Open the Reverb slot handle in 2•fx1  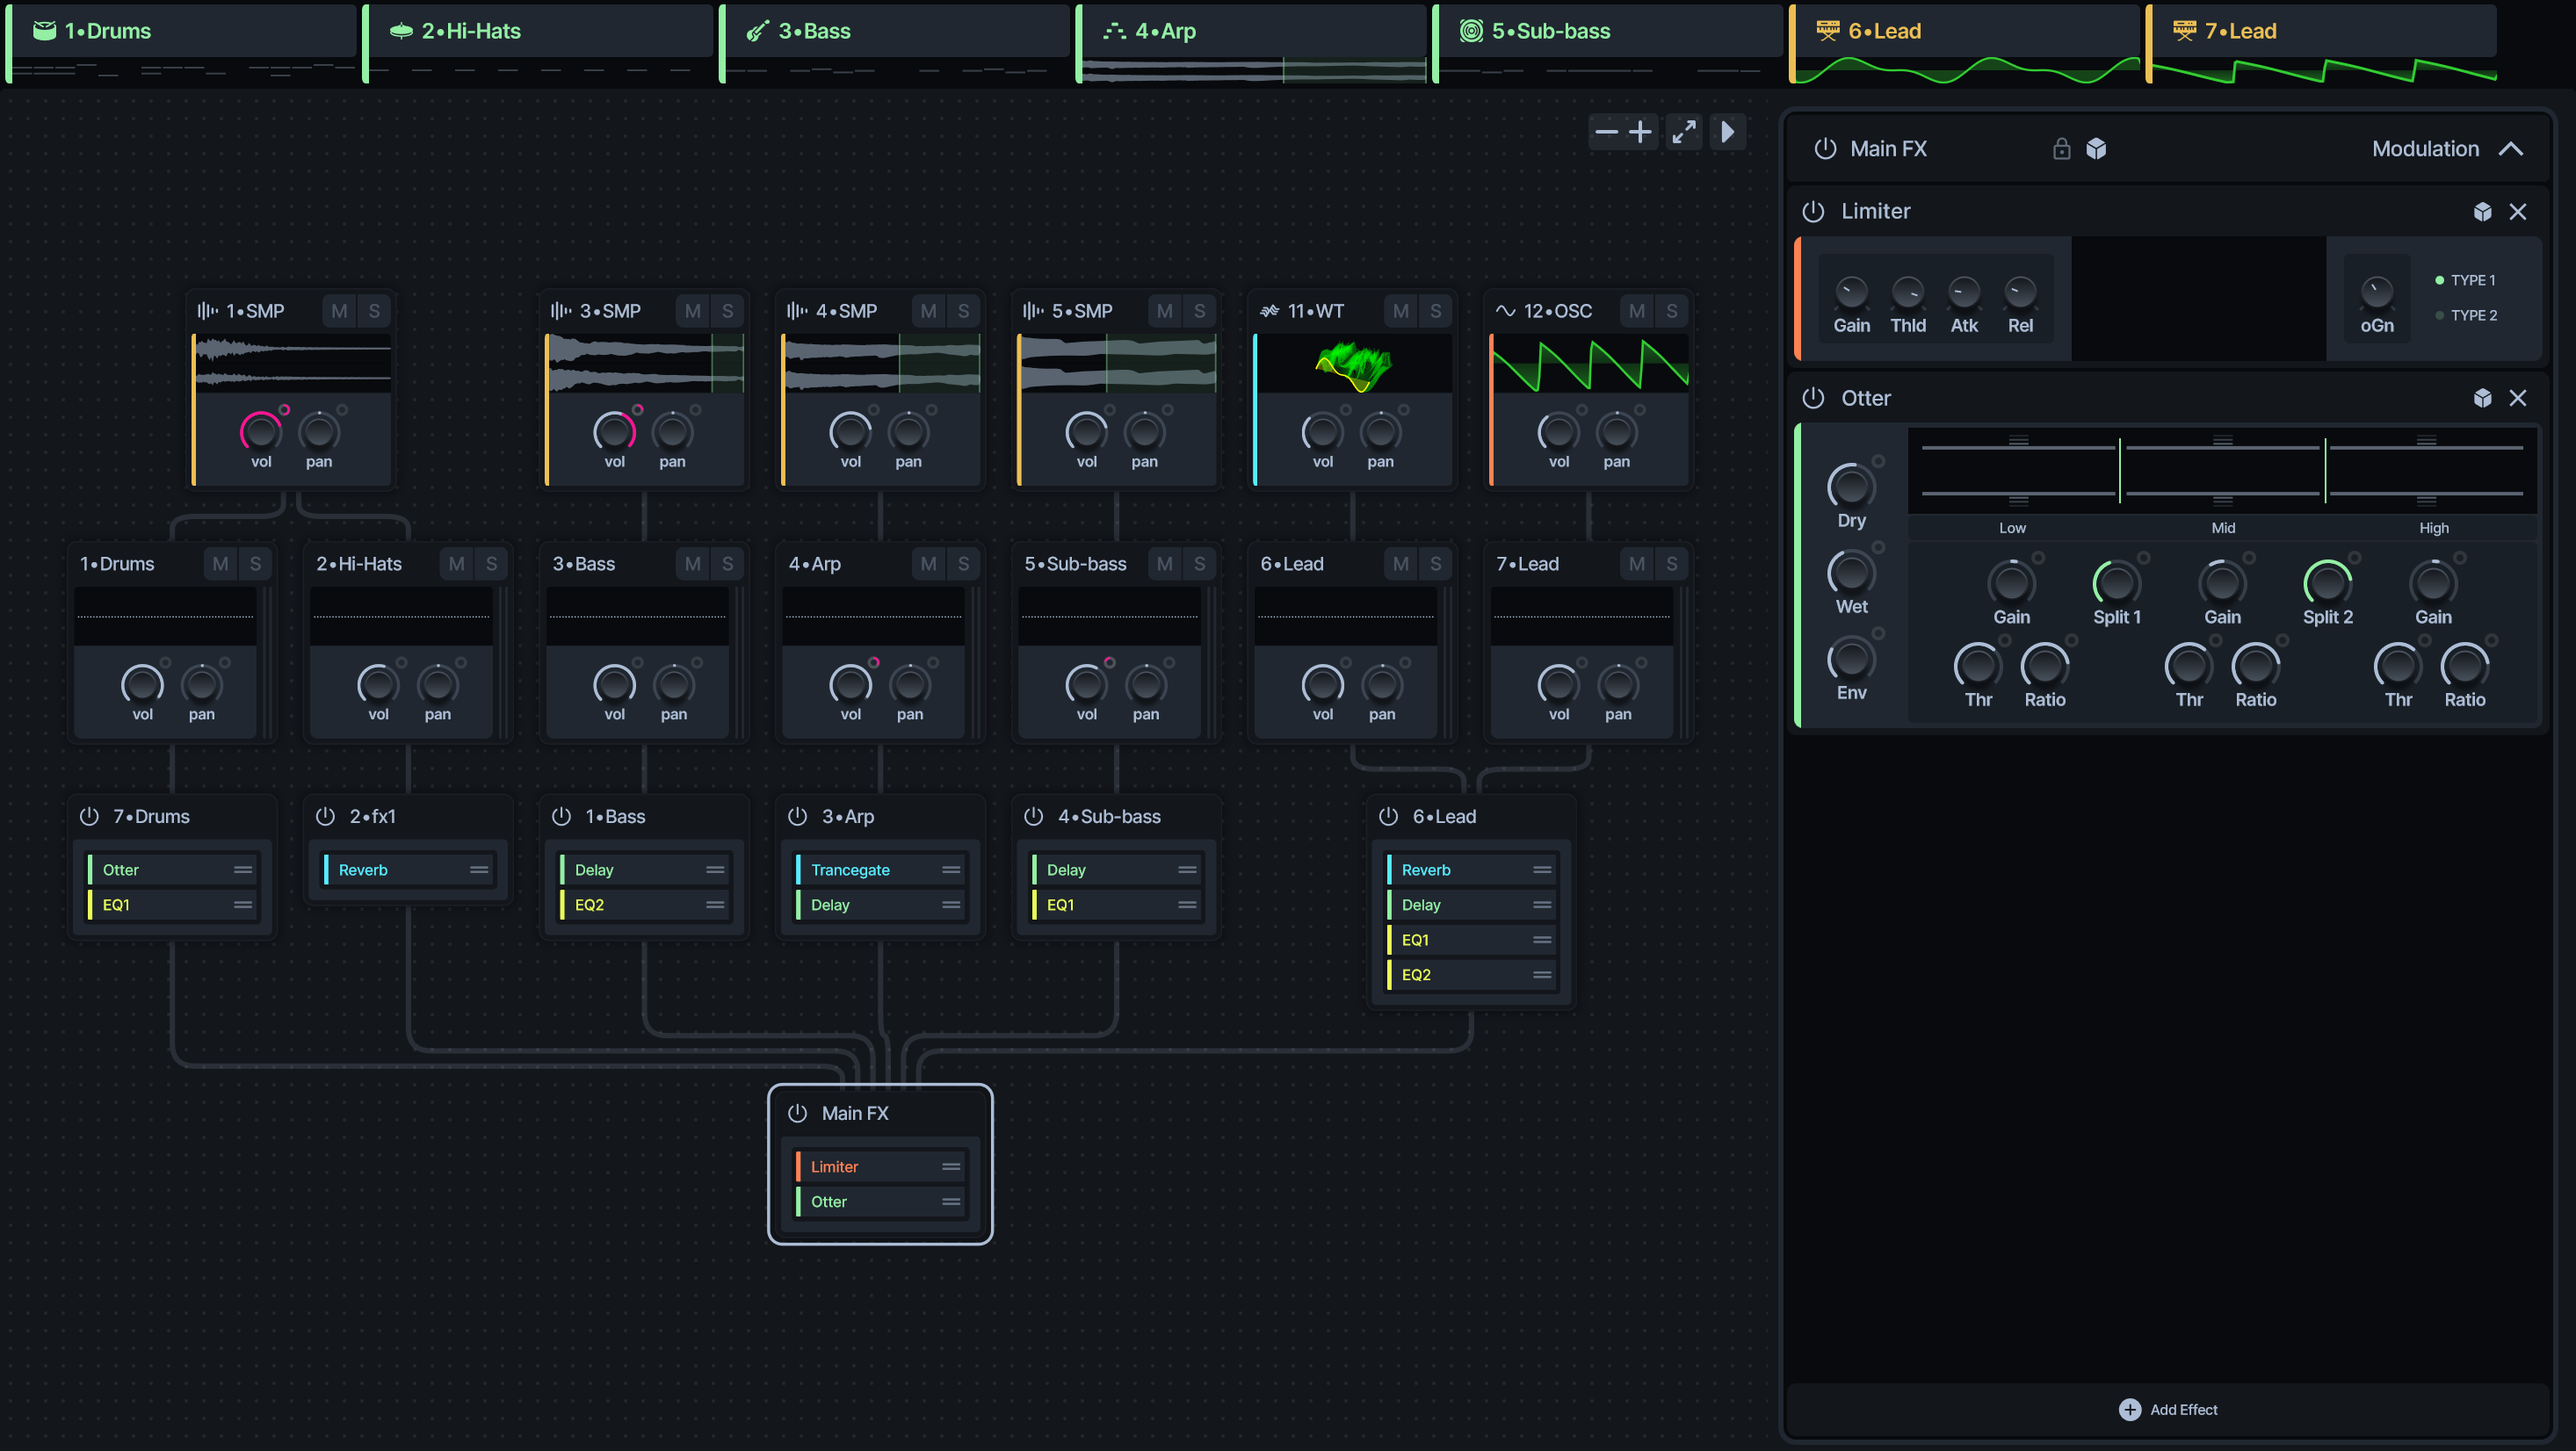(x=479, y=870)
